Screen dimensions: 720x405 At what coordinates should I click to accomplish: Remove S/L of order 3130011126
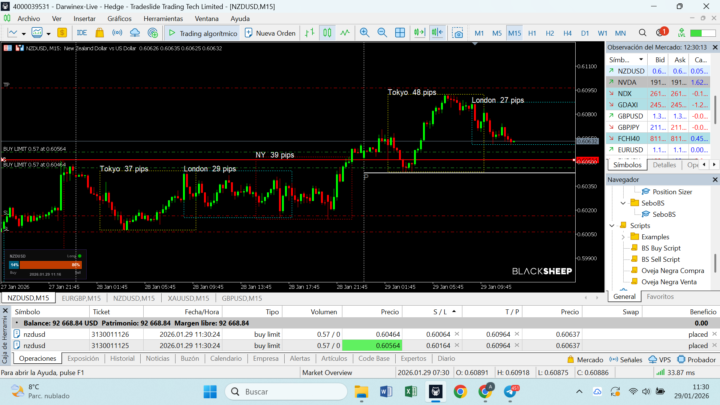pyautogui.click(x=457, y=334)
